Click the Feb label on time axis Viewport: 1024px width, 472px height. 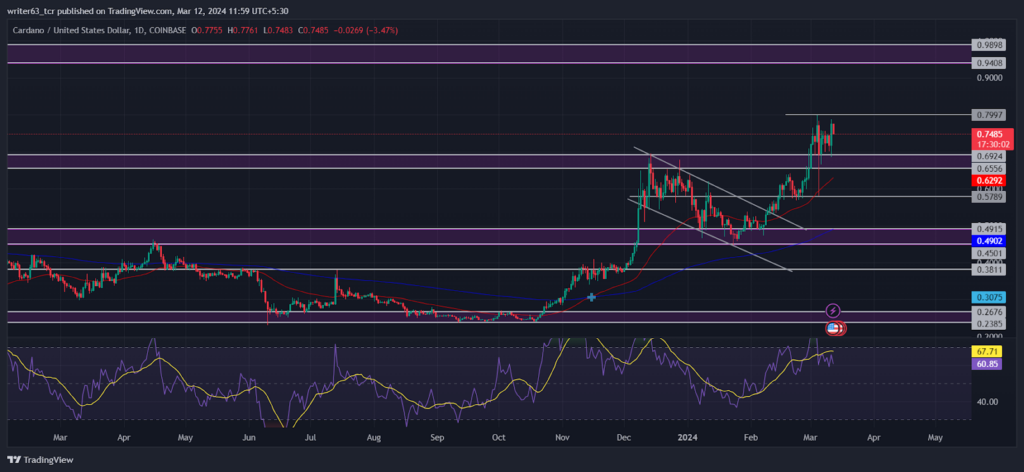pyautogui.click(x=750, y=437)
